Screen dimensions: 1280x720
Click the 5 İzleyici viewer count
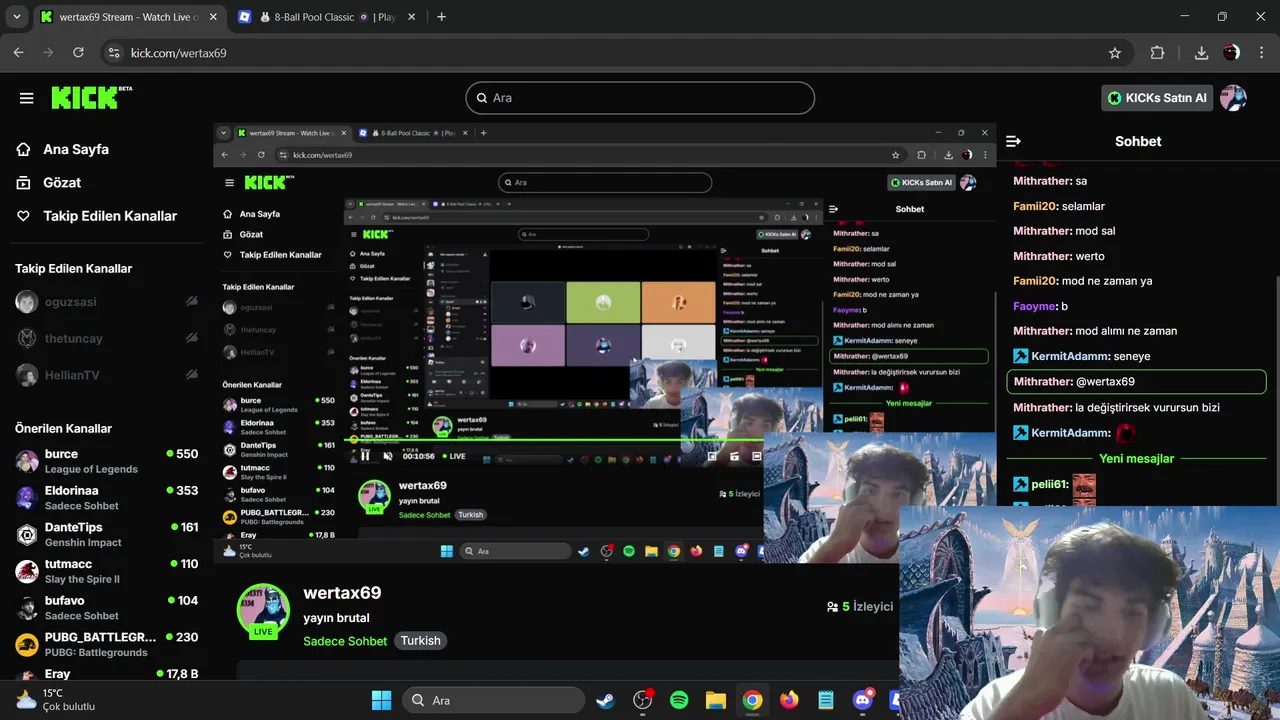click(x=860, y=606)
